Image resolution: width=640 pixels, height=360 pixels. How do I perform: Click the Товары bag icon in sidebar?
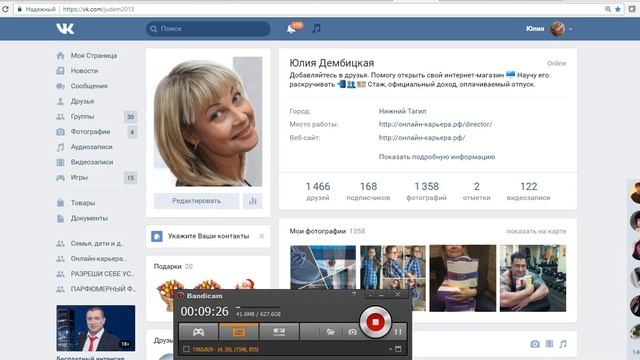[x=60, y=203]
